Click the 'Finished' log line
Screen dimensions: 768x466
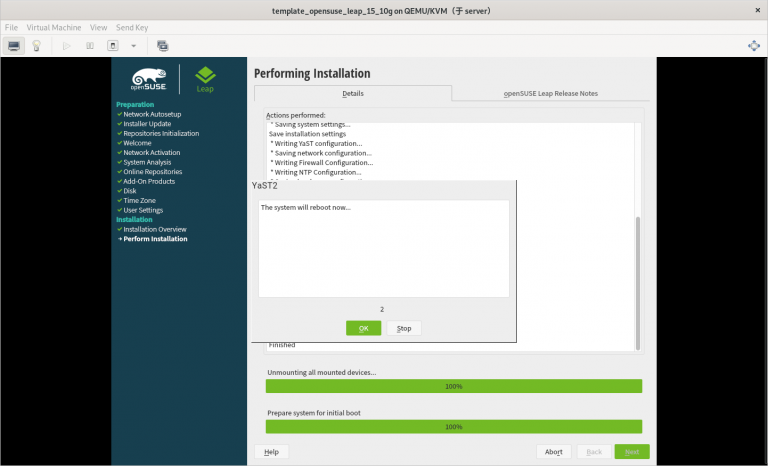pos(282,345)
